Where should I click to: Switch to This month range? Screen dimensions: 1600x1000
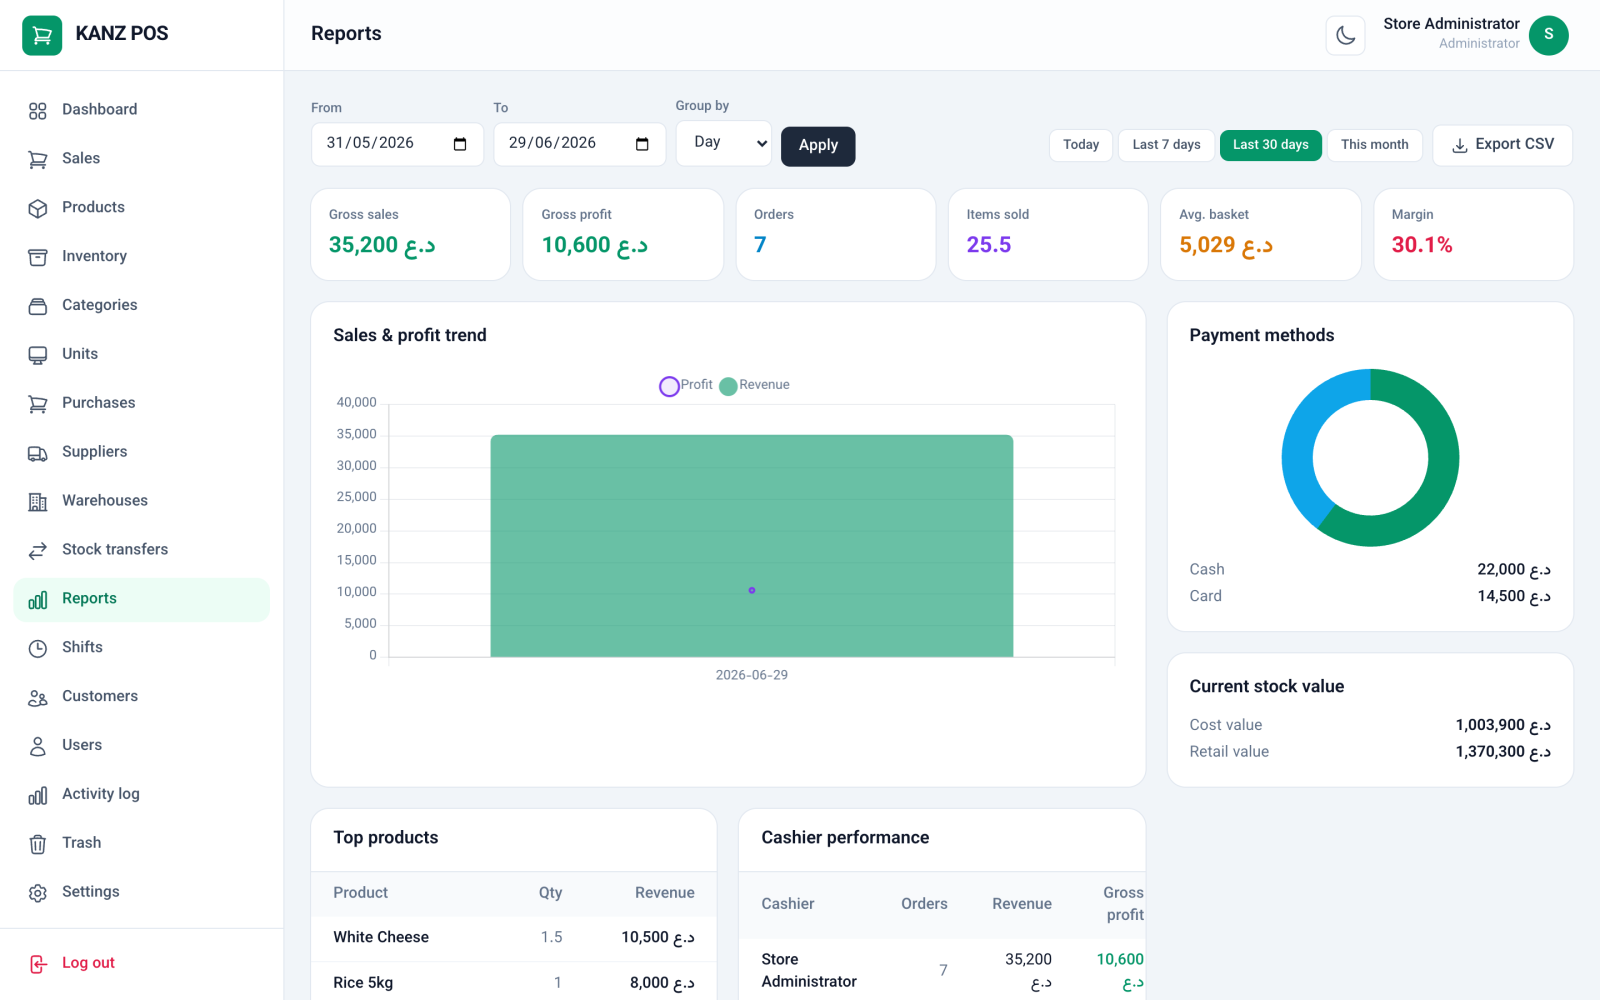click(1374, 145)
